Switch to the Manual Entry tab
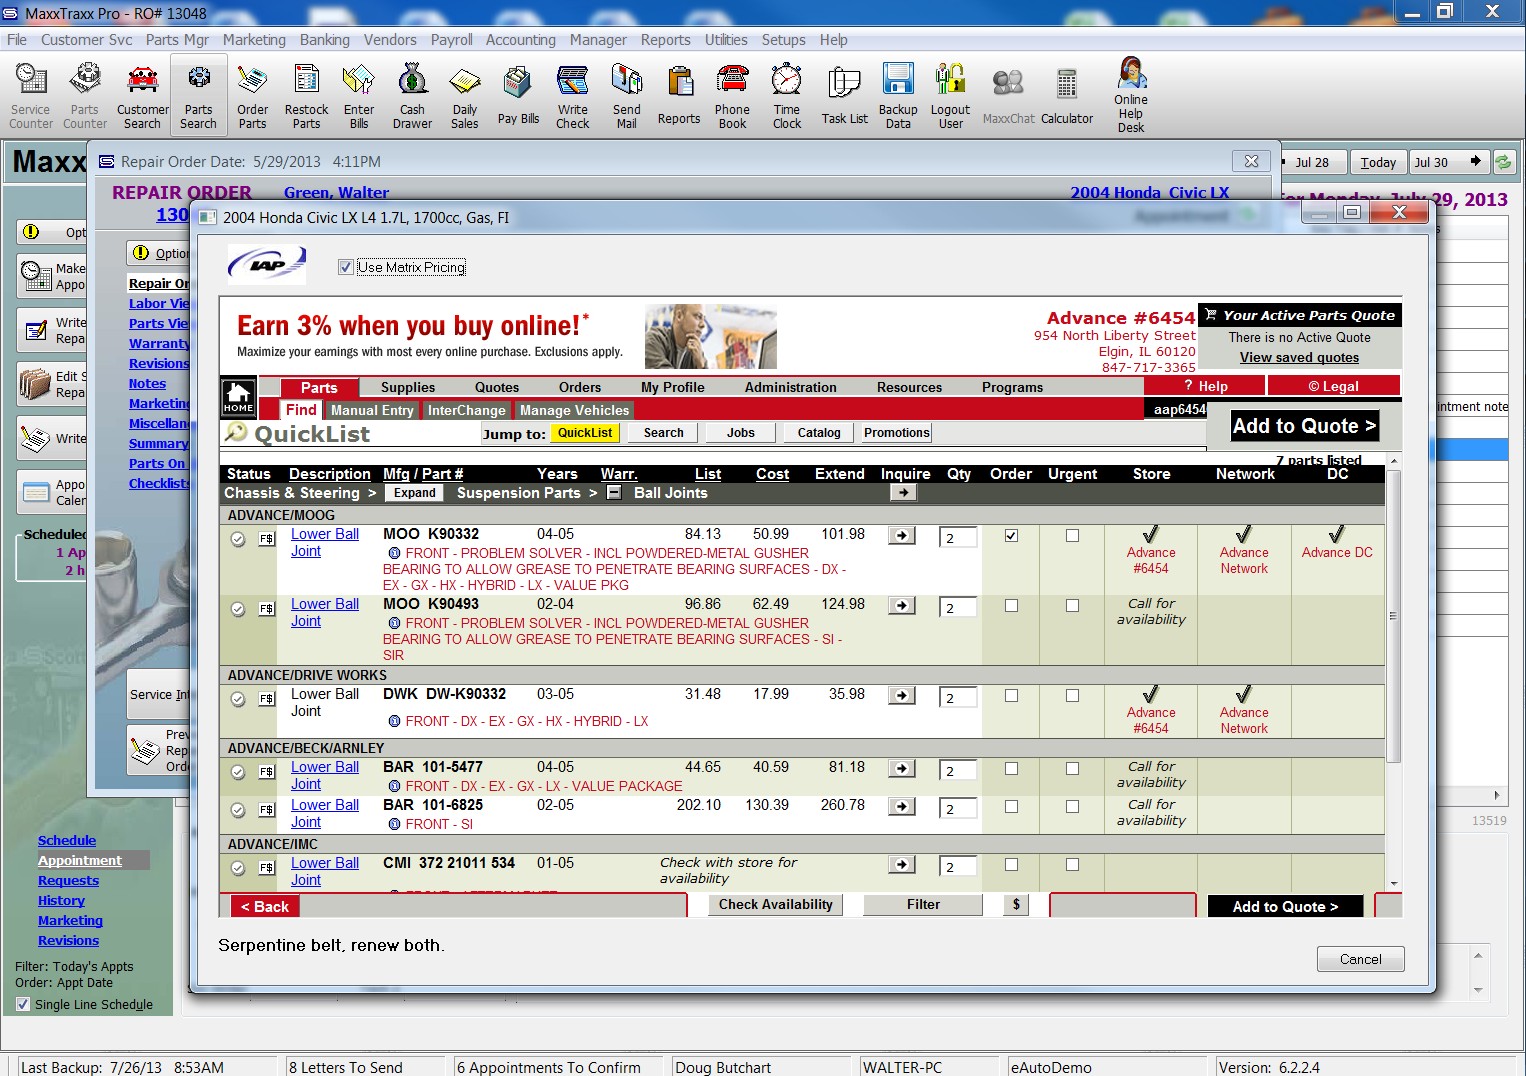Viewport: 1526px width, 1076px height. (372, 410)
